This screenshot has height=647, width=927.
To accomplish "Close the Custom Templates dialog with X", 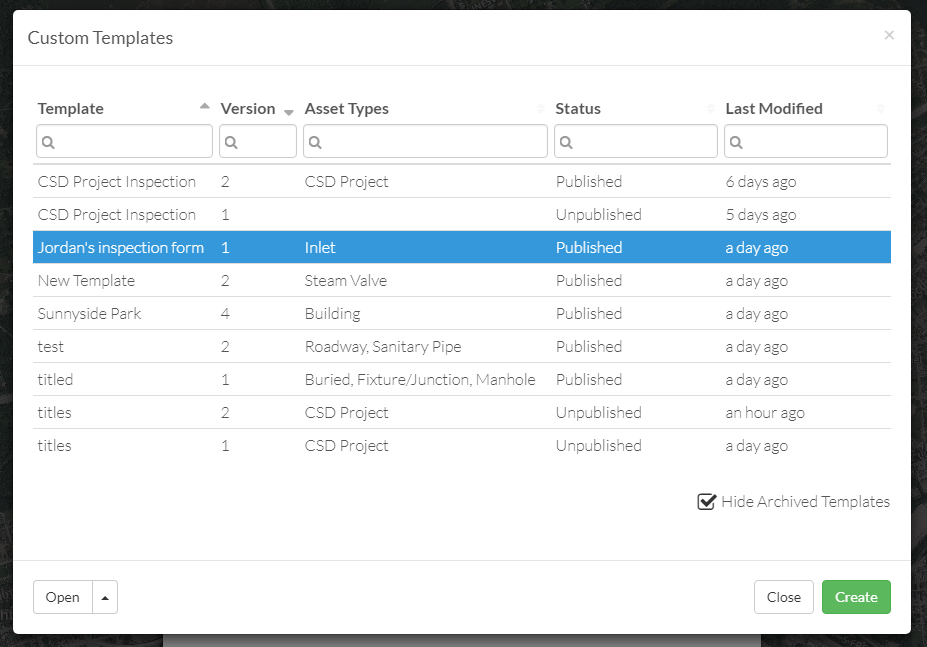I will [x=889, y=35].
